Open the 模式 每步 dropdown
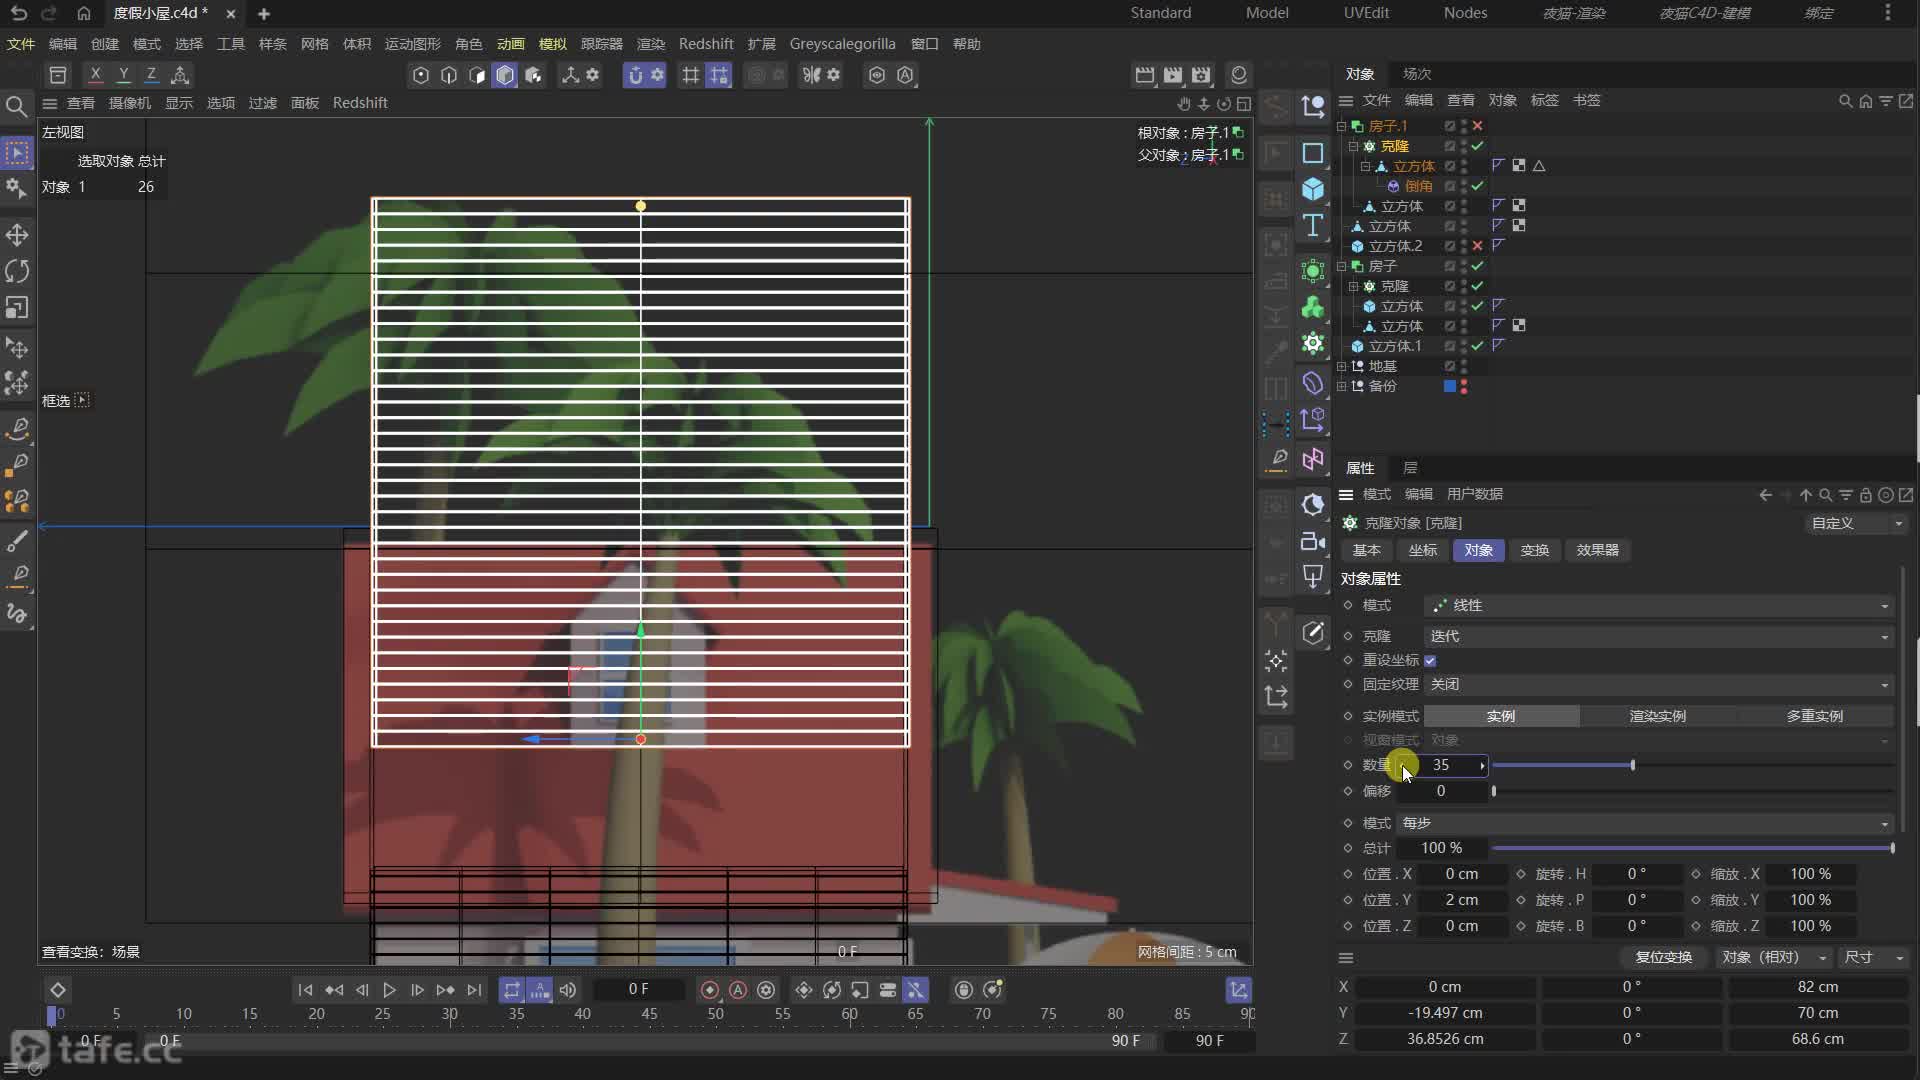Viewport: 1920px width, 1080px height. click(x=1645, y=823)
